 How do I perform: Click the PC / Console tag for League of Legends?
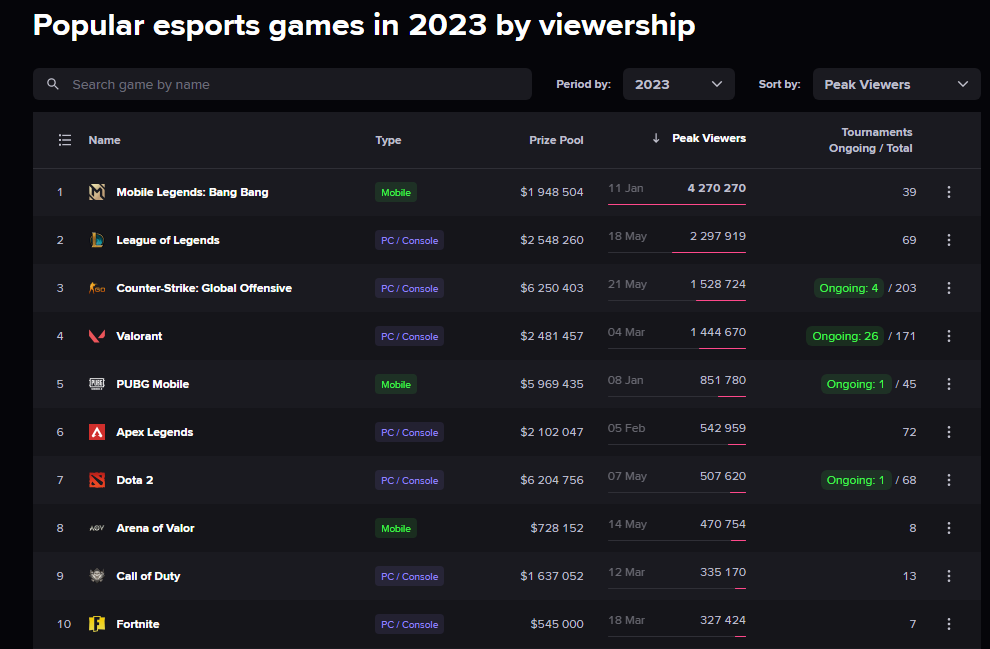[x=409, y=241]
